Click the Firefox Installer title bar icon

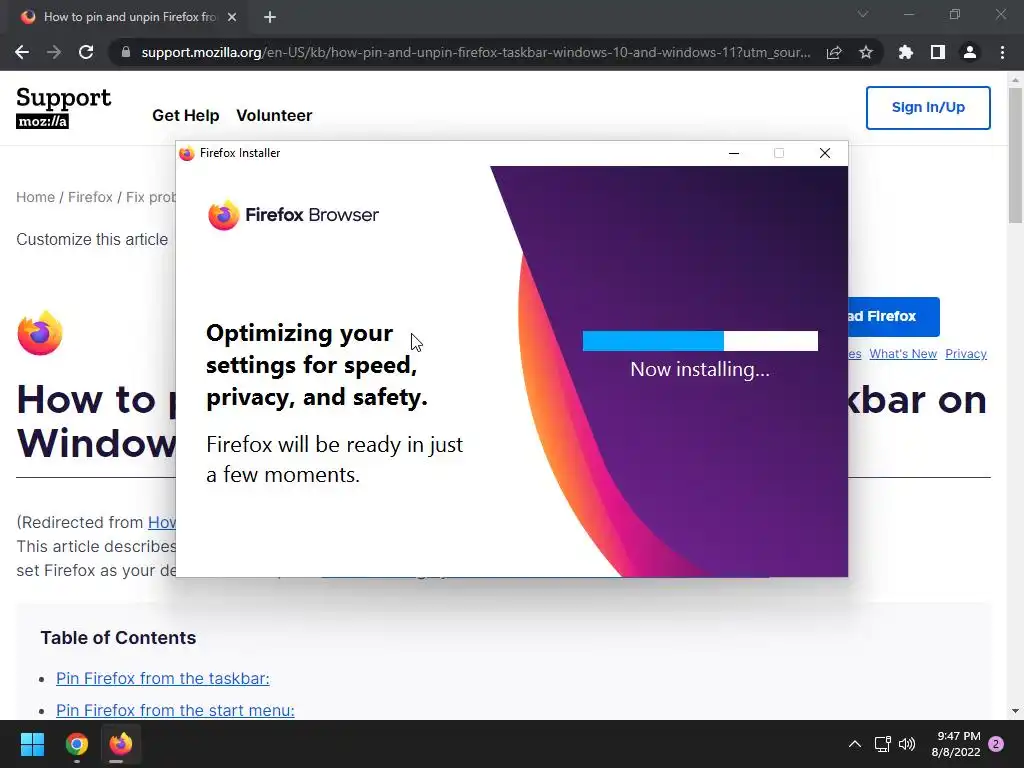(187, 153)
